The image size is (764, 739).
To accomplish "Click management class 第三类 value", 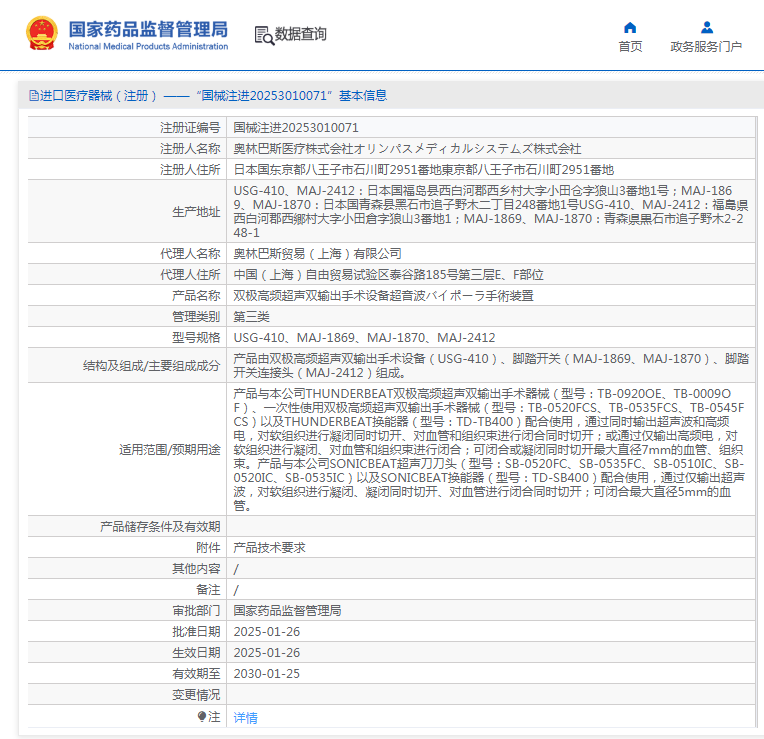I will coord(251,317).
